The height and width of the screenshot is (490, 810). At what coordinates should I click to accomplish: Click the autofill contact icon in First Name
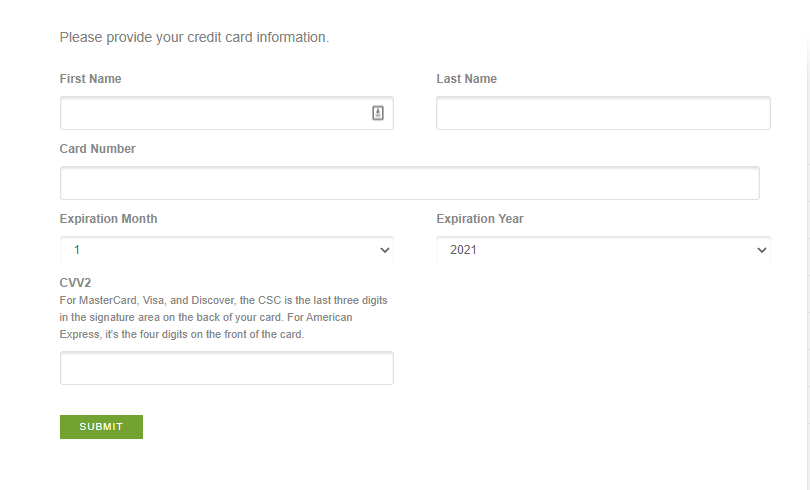[x=378, y=113]
